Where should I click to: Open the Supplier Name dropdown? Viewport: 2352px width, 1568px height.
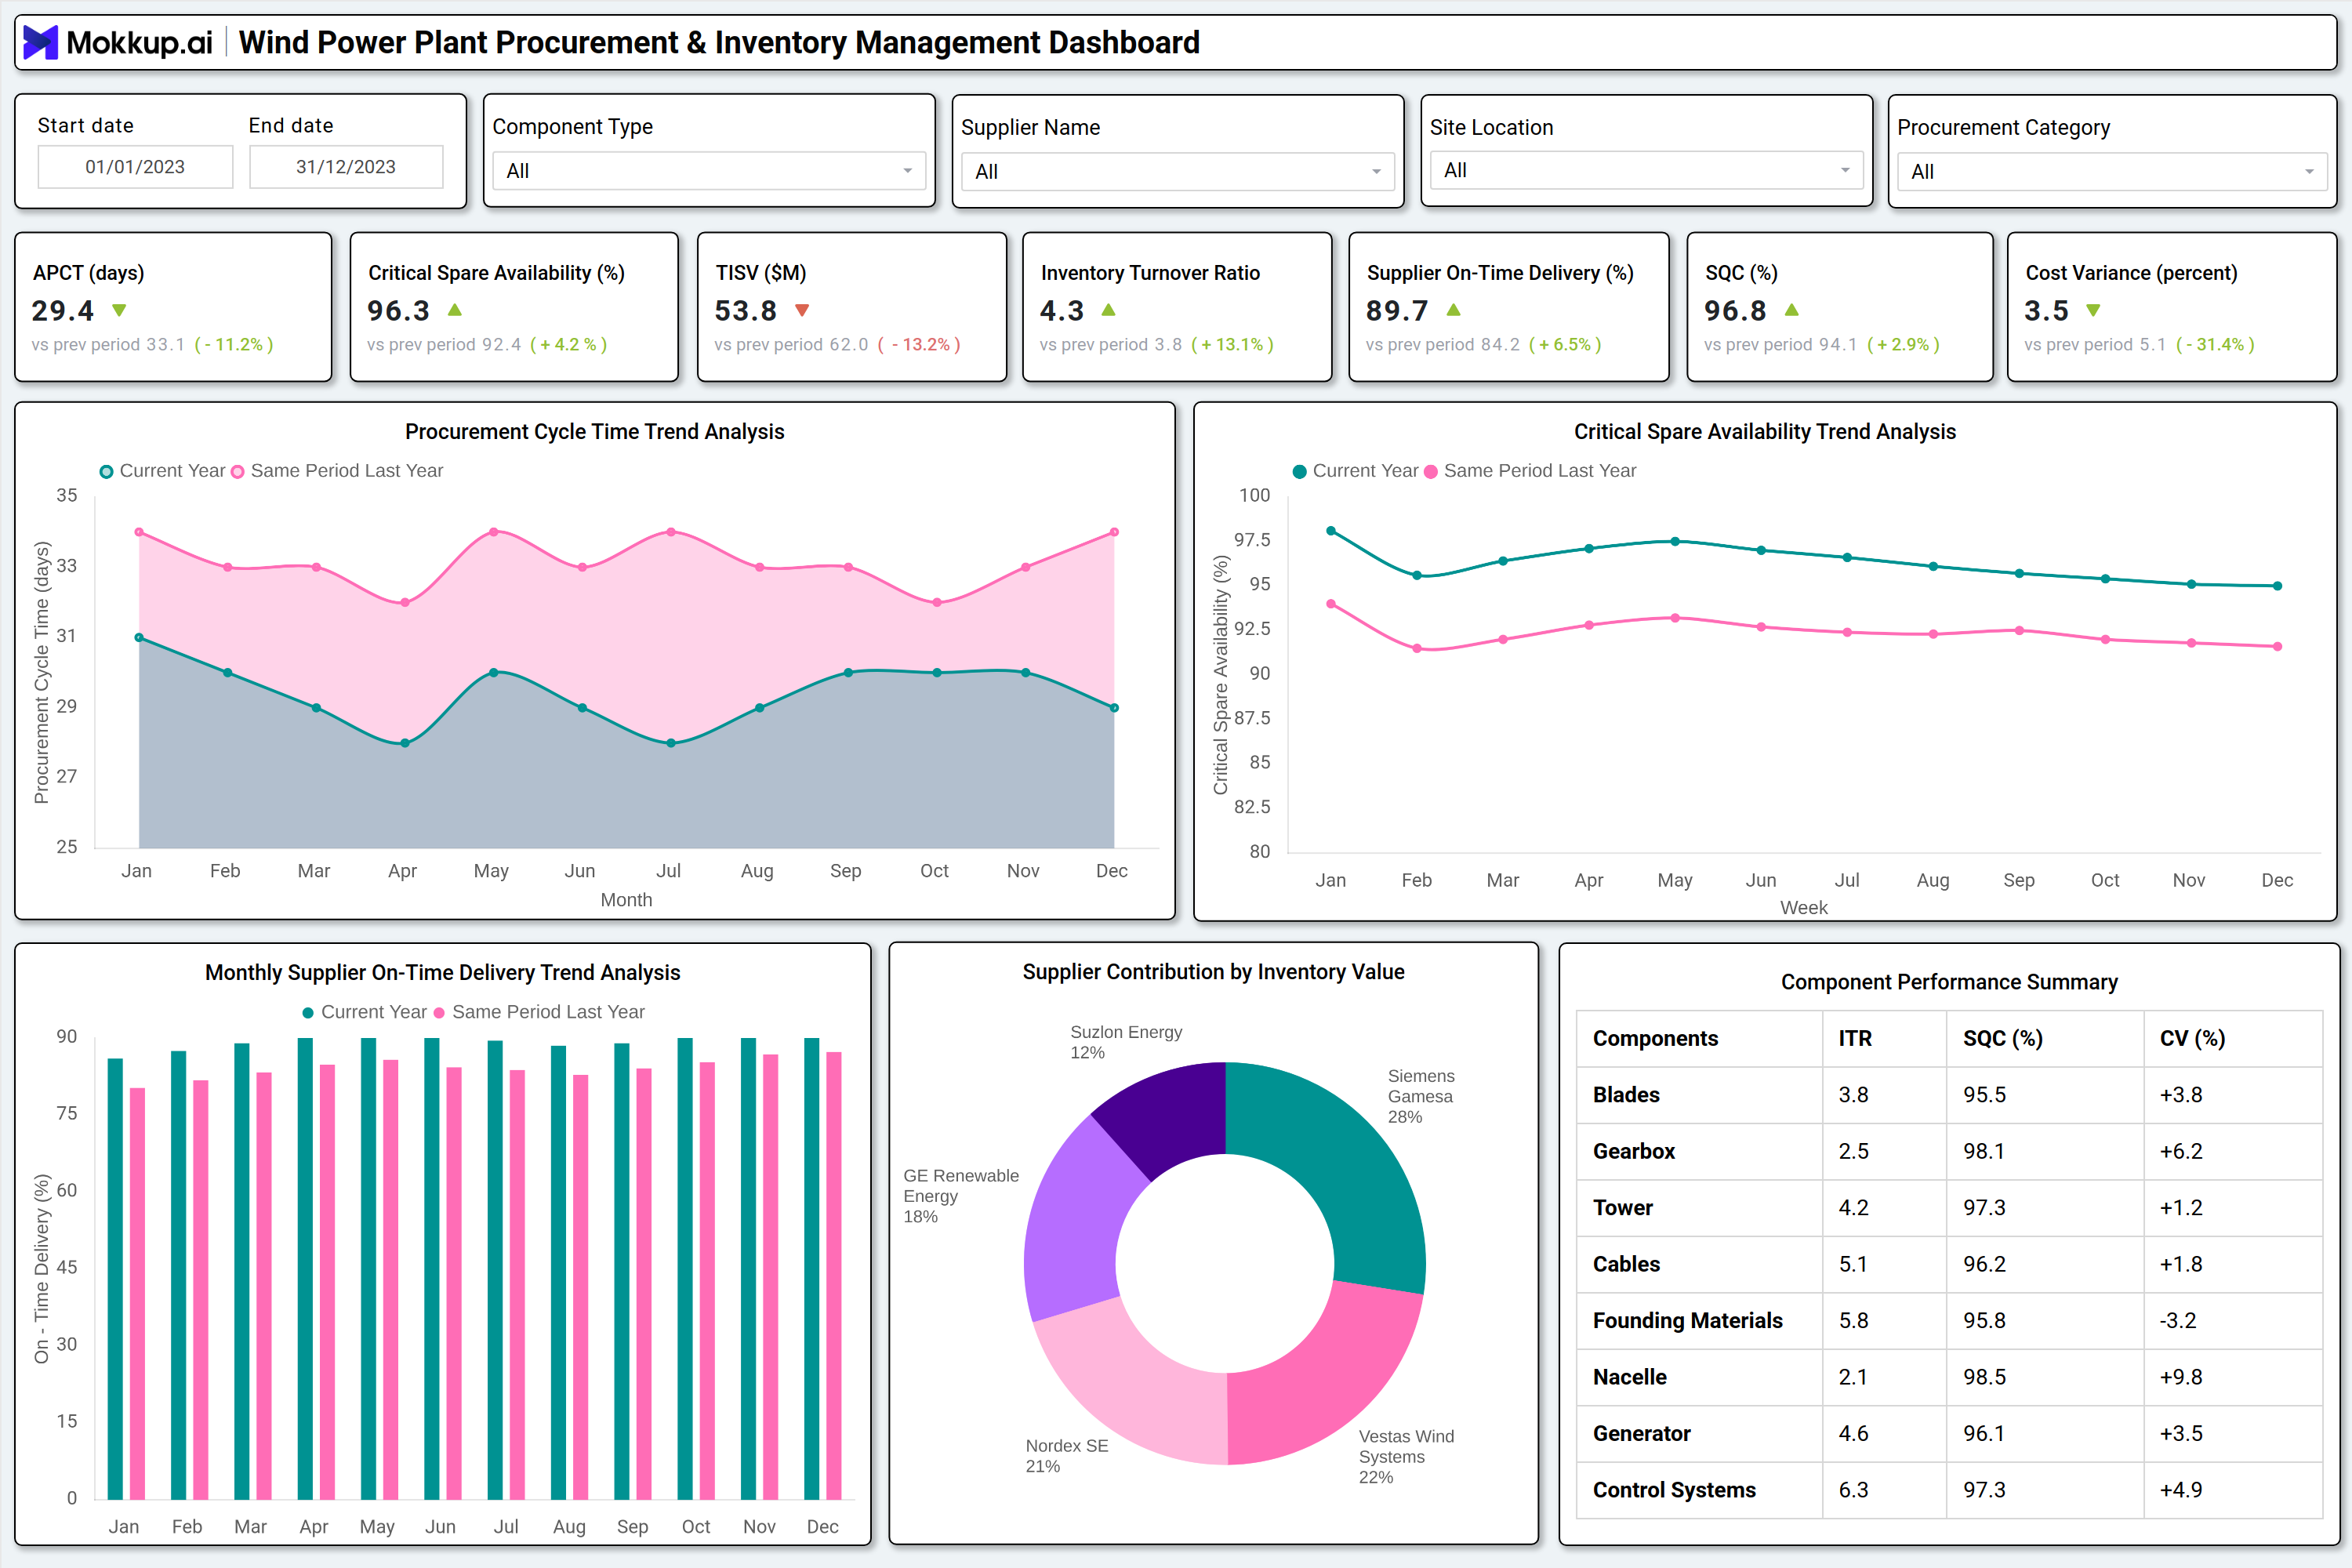pos(1178,172)
